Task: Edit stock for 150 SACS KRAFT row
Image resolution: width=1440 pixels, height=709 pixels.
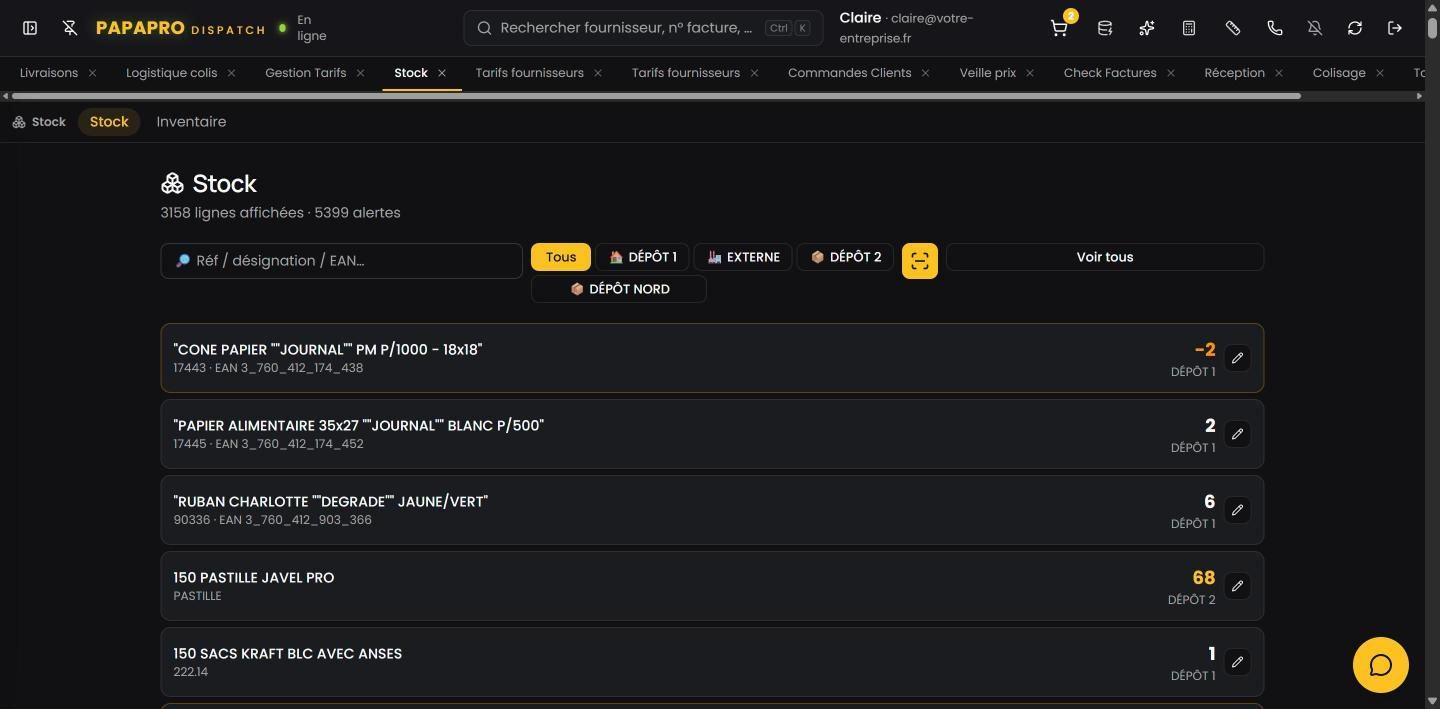Action: (1237, 662)
